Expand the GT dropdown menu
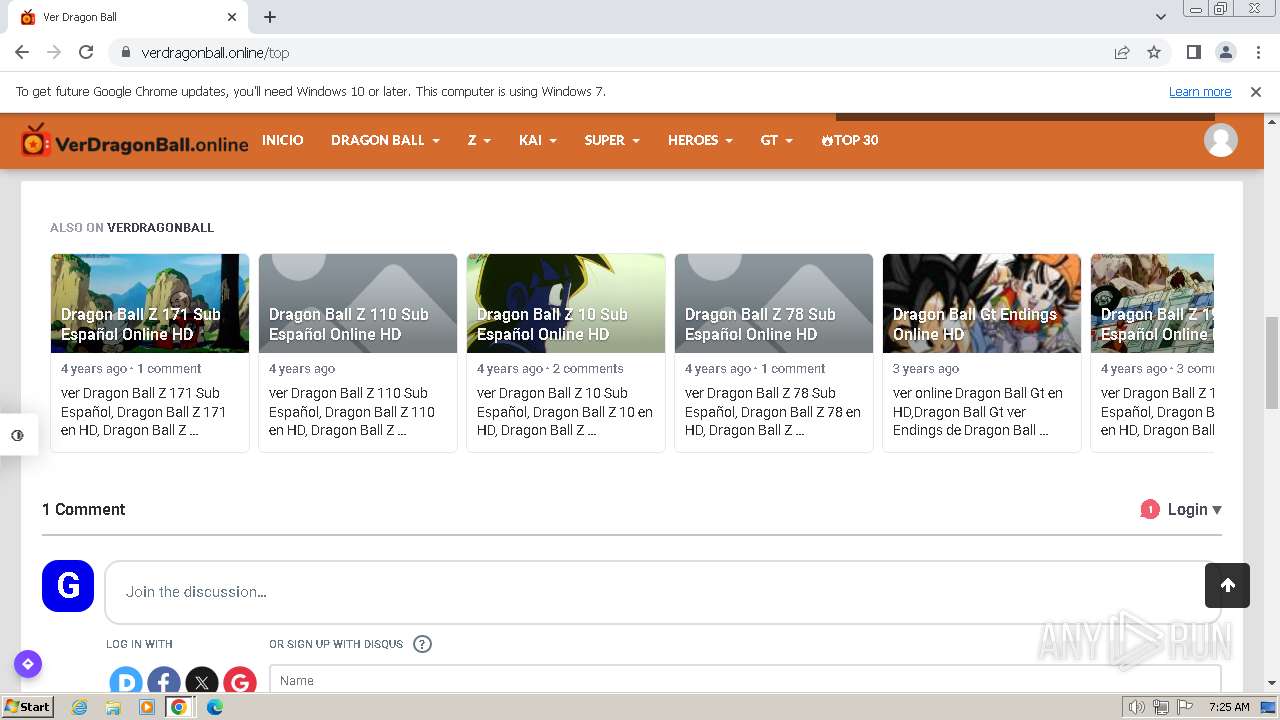 coord(776,140)
